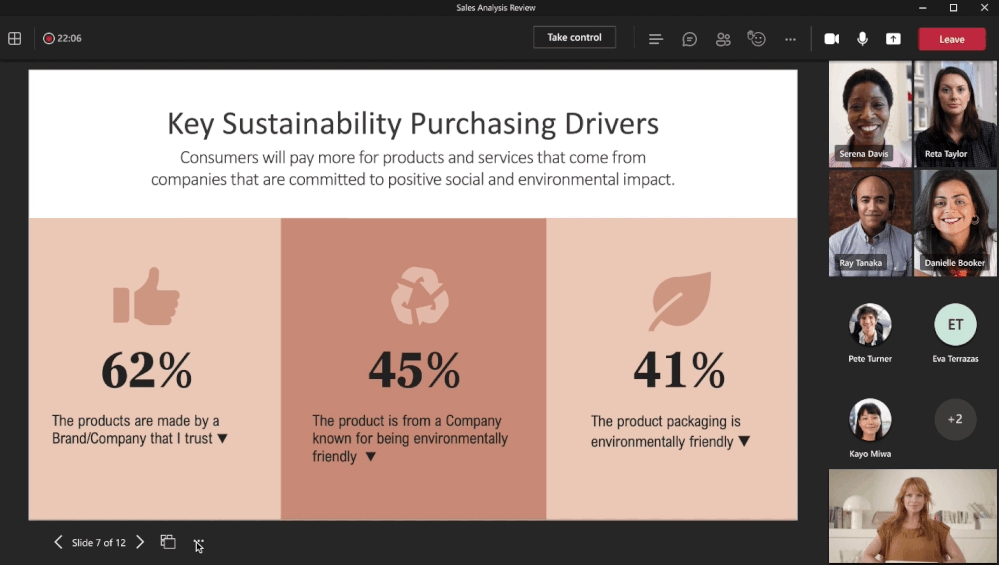Open the share content tray

point(893,39)
